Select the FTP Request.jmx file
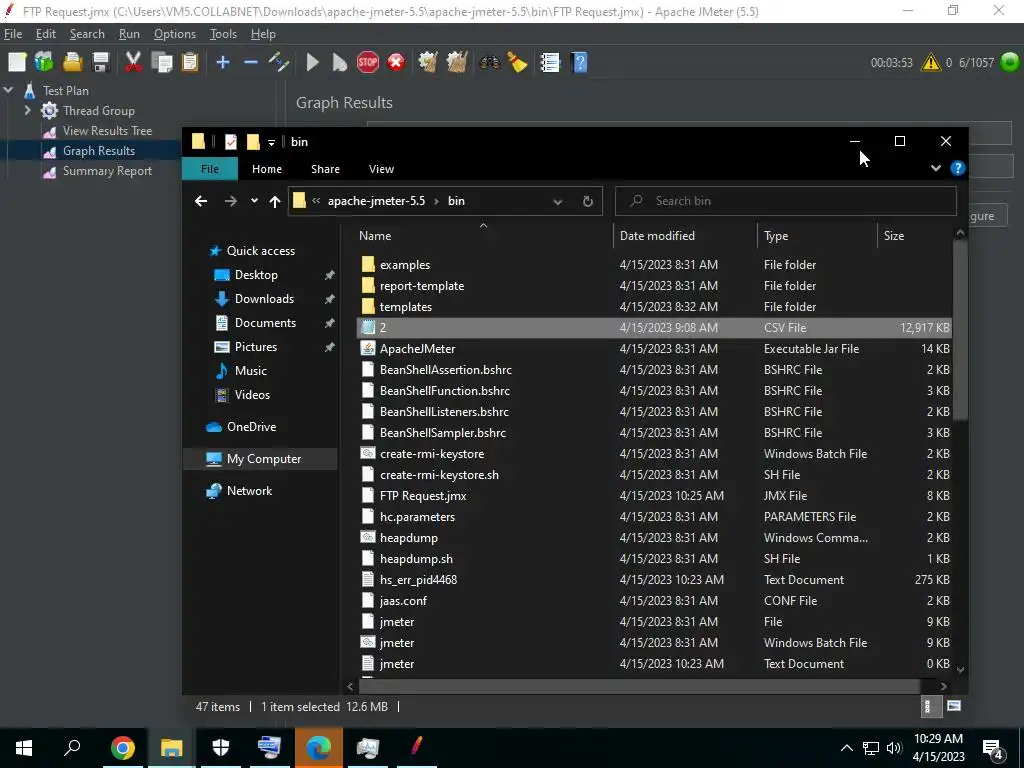The width and height of the screenshot is (1024, 768). click(x=654, y=496)
